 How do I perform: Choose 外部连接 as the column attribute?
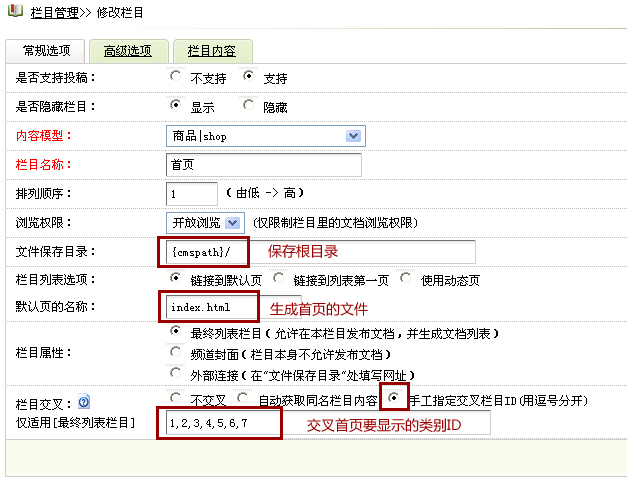[x=176, y=376]
